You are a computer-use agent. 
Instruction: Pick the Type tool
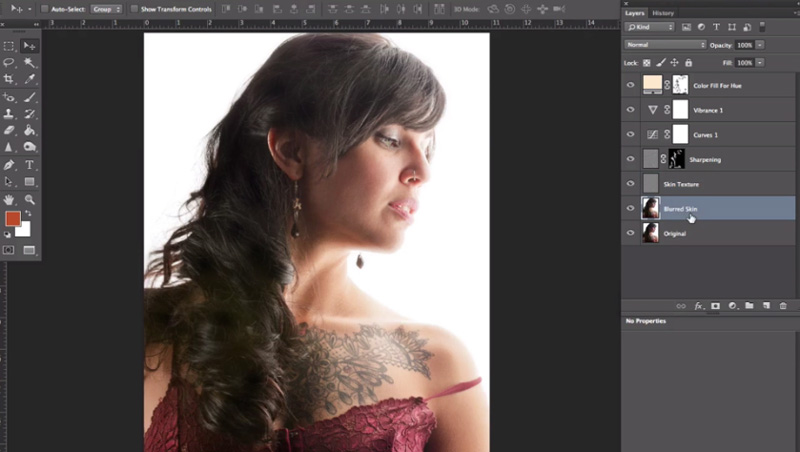point(29,165)
